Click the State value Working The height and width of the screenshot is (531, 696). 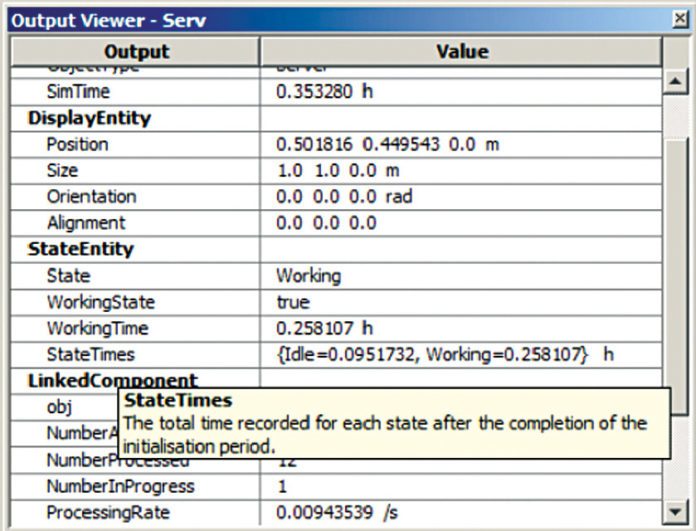[308, 275]
